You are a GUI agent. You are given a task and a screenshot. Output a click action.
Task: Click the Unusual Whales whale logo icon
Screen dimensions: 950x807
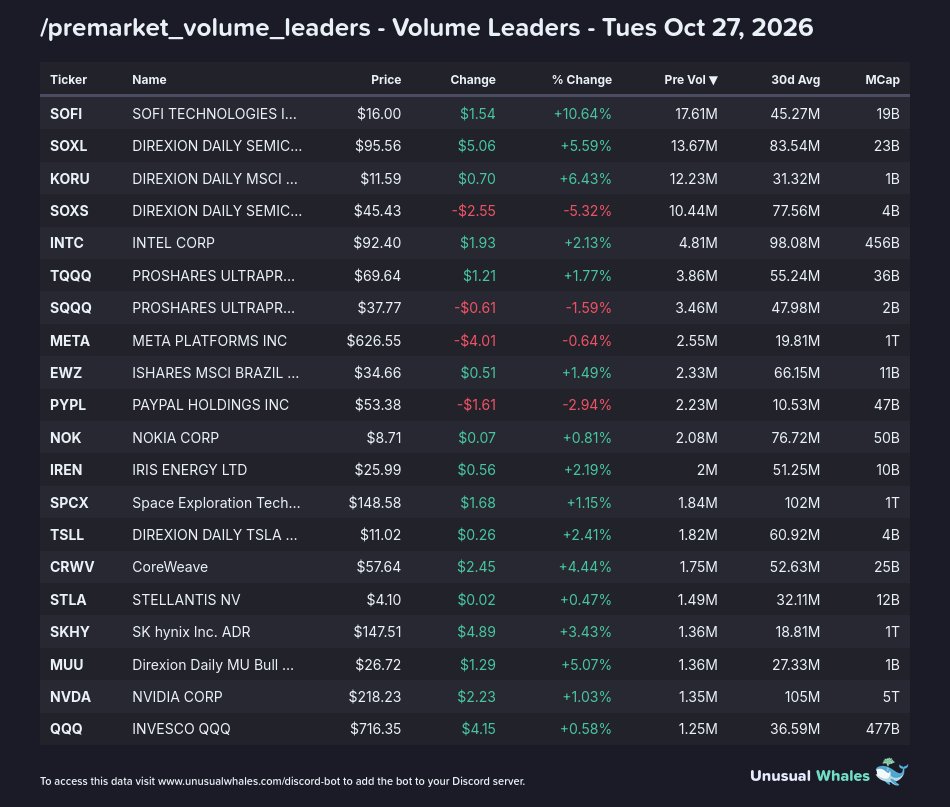click(892, 772)
